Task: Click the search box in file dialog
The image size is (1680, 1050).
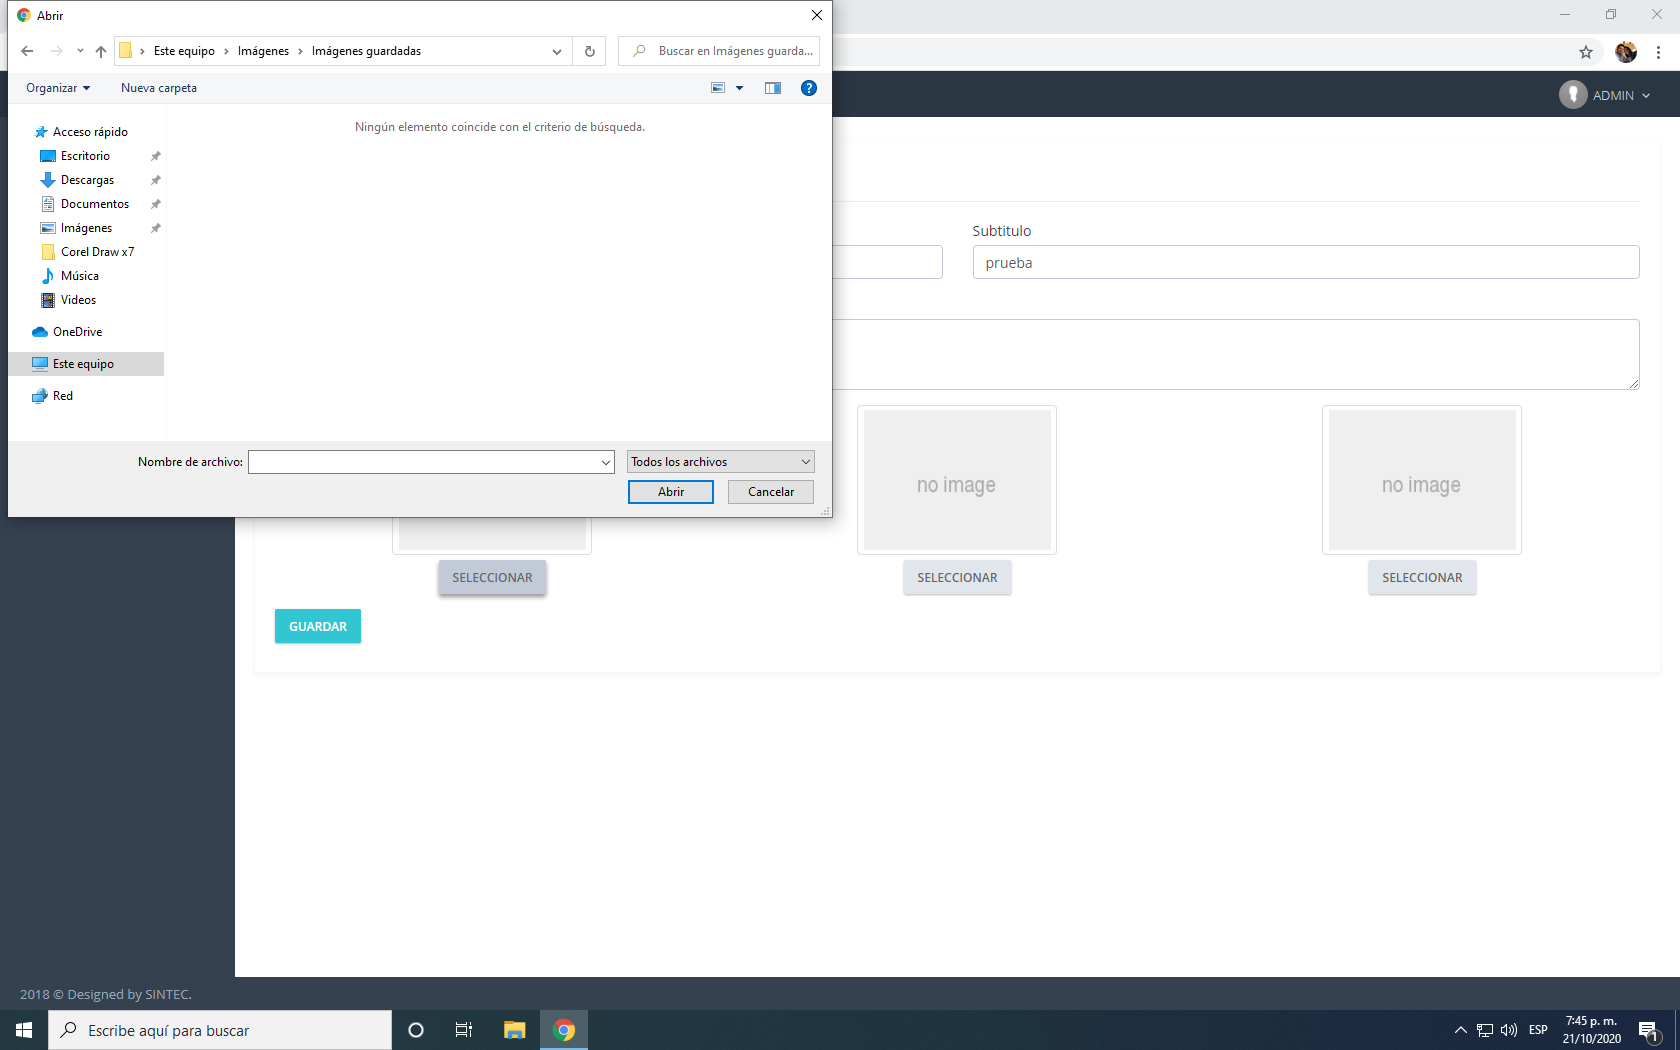Action: [x=719, y=51]
